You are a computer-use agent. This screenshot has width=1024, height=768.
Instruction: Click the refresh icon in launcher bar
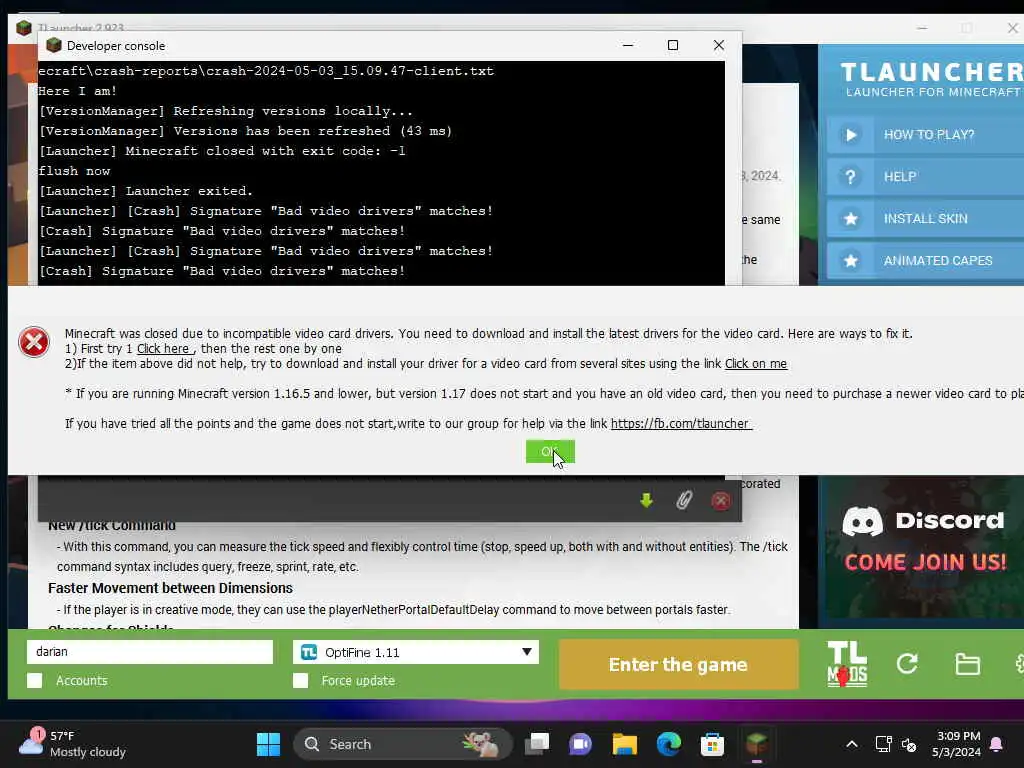click(x=906, y=664)
